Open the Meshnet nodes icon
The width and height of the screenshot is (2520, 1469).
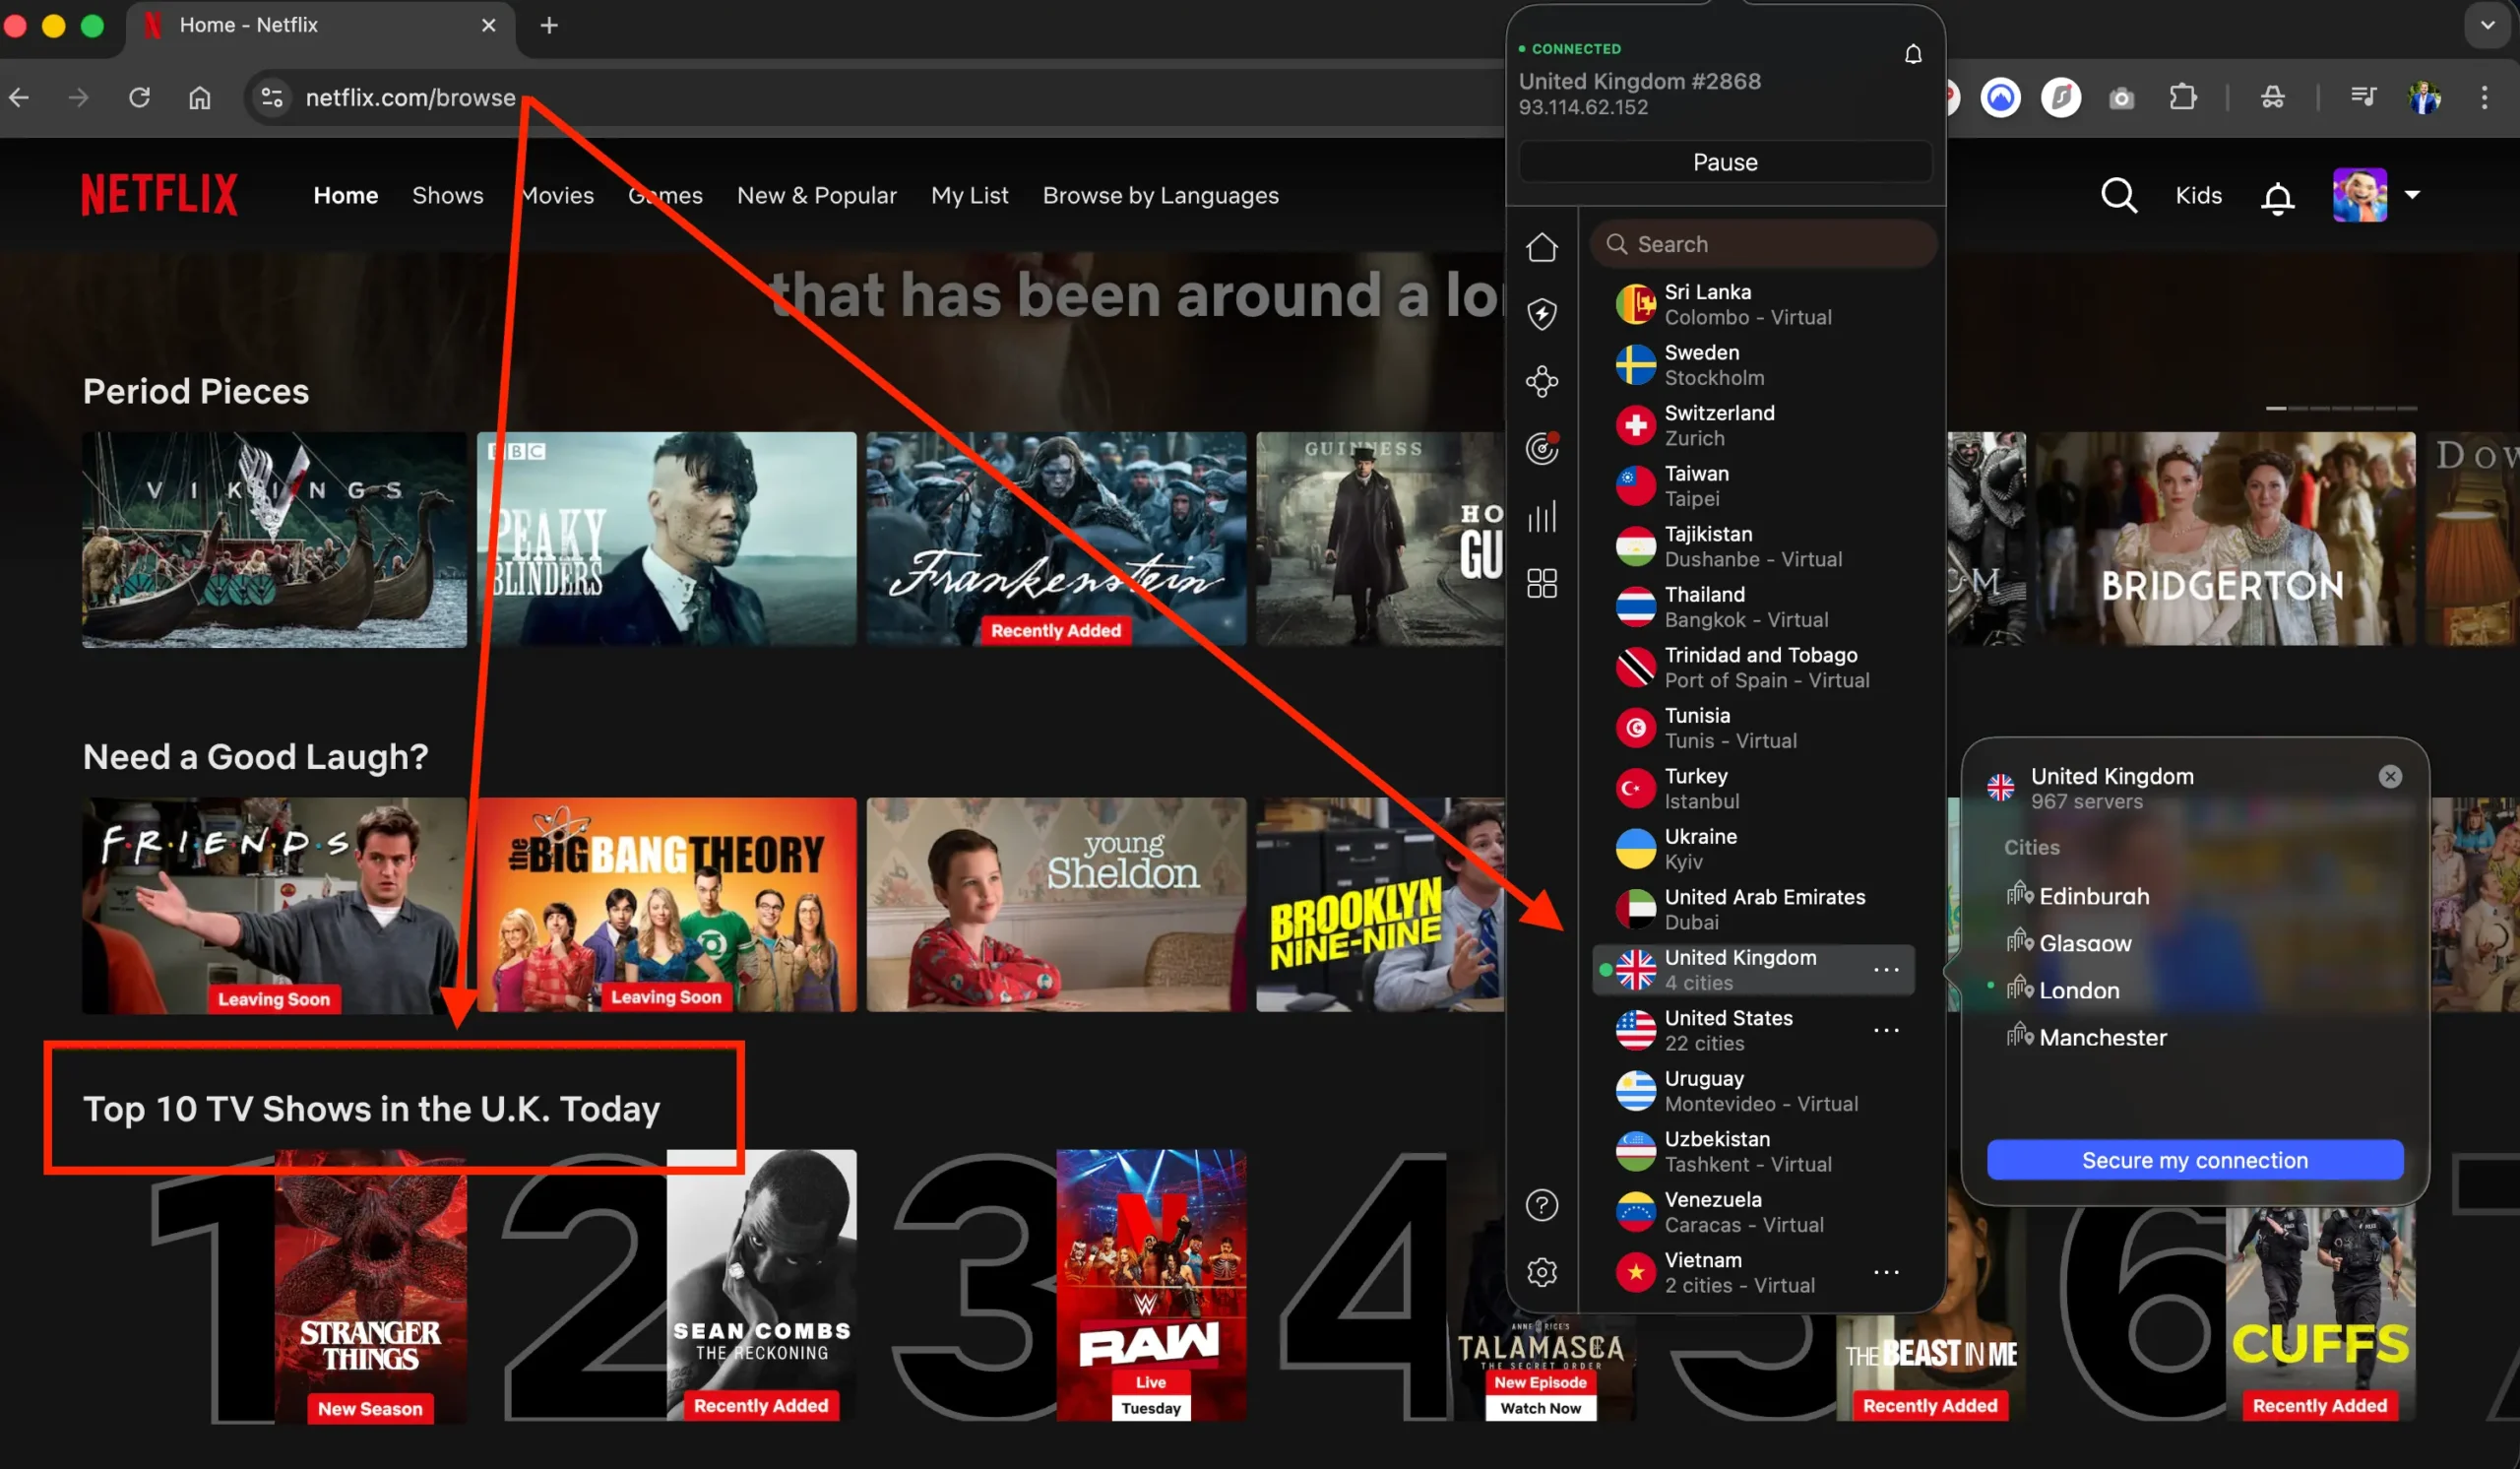coord(1542,381)
